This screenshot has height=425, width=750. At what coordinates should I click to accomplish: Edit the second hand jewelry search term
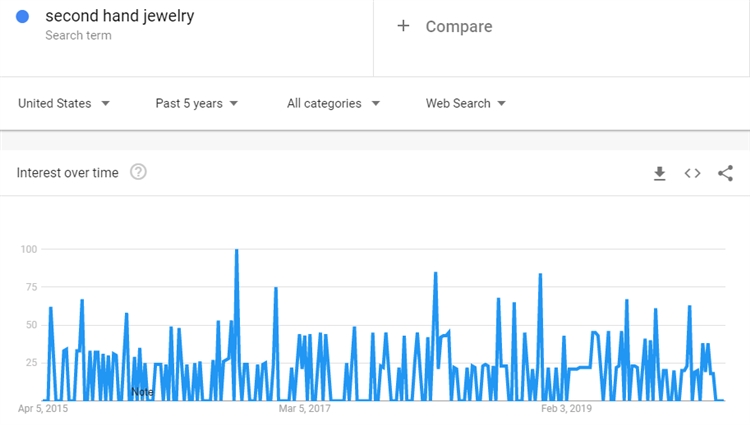point(119,16)
